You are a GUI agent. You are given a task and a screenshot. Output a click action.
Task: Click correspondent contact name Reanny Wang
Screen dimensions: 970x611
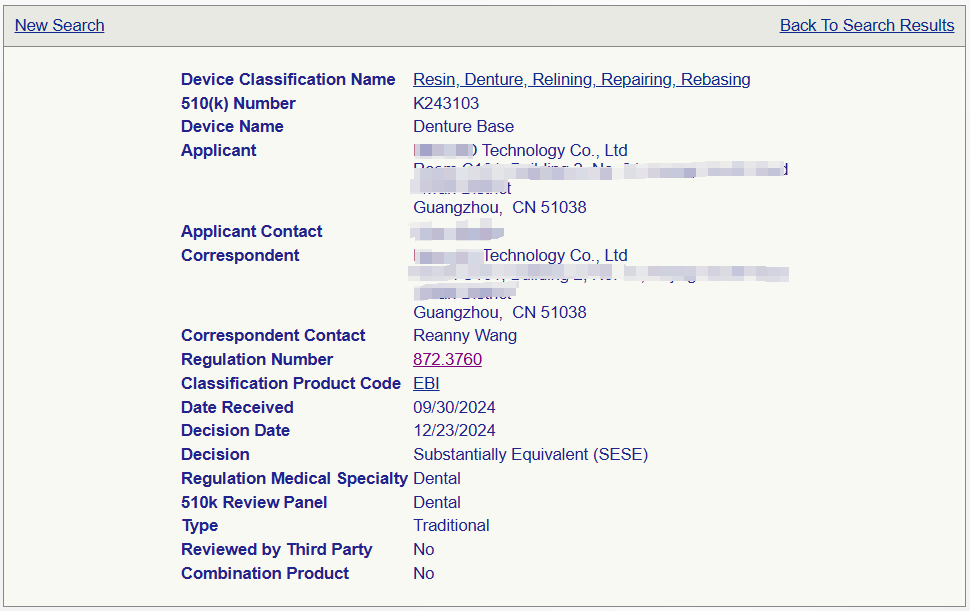pyautogui.click(x=464, y=336)
